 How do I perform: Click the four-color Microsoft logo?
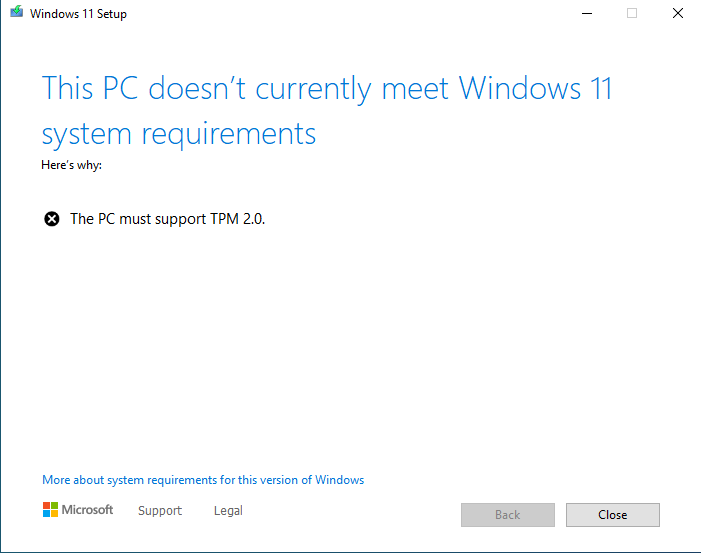coord(51,510)
